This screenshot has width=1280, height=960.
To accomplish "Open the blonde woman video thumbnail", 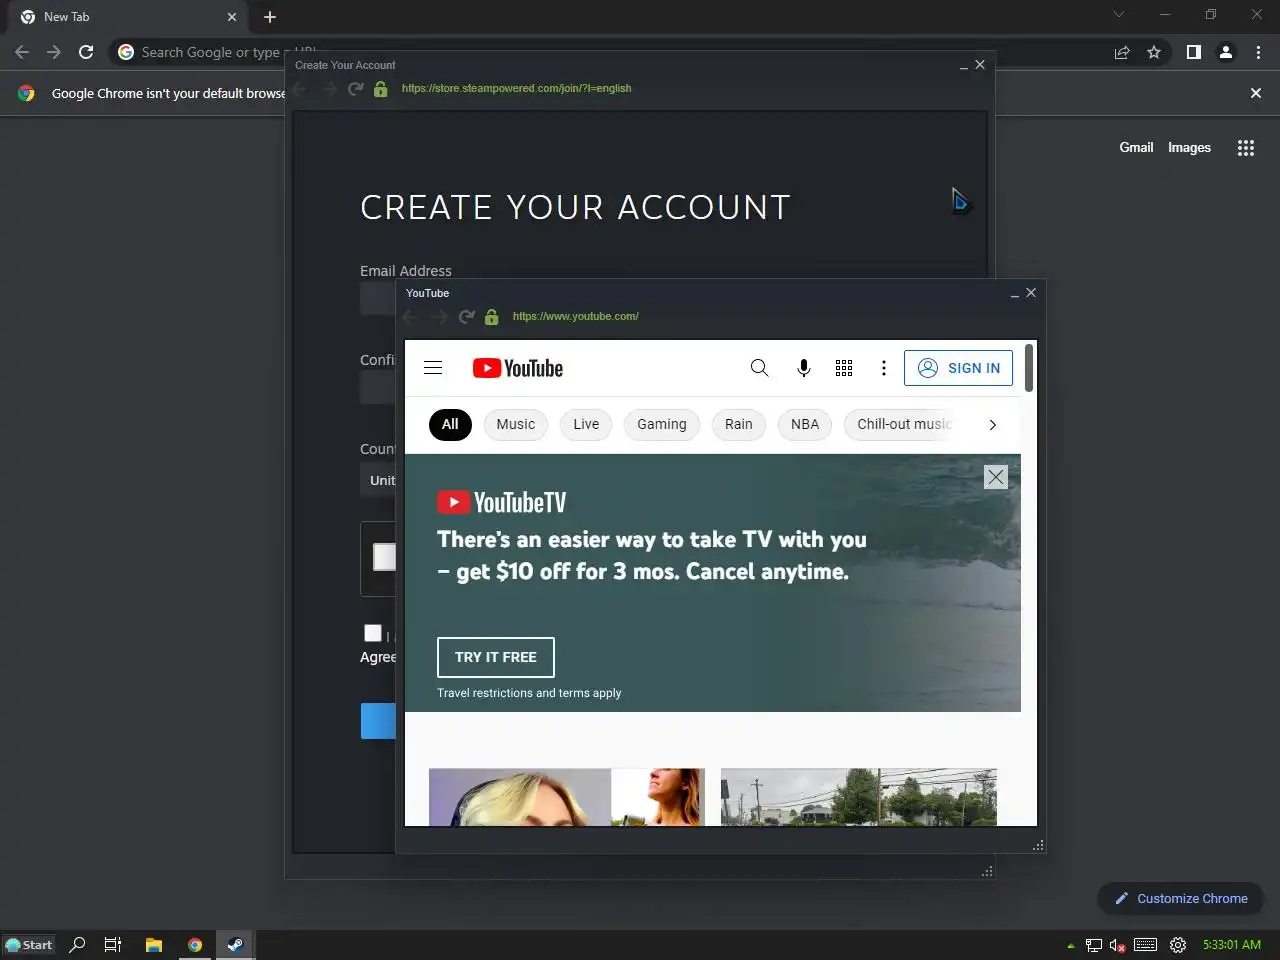I will point(567,797).
